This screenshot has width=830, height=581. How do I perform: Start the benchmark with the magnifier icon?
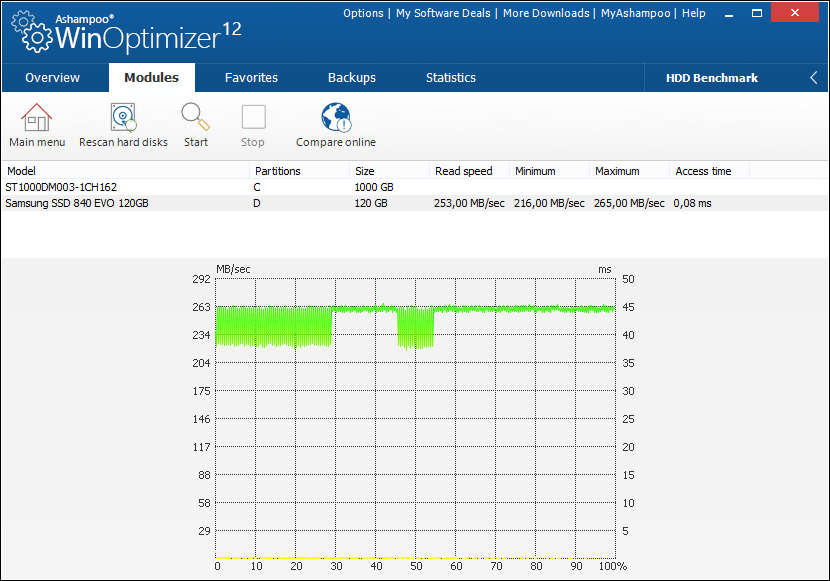tap(195, 117)
